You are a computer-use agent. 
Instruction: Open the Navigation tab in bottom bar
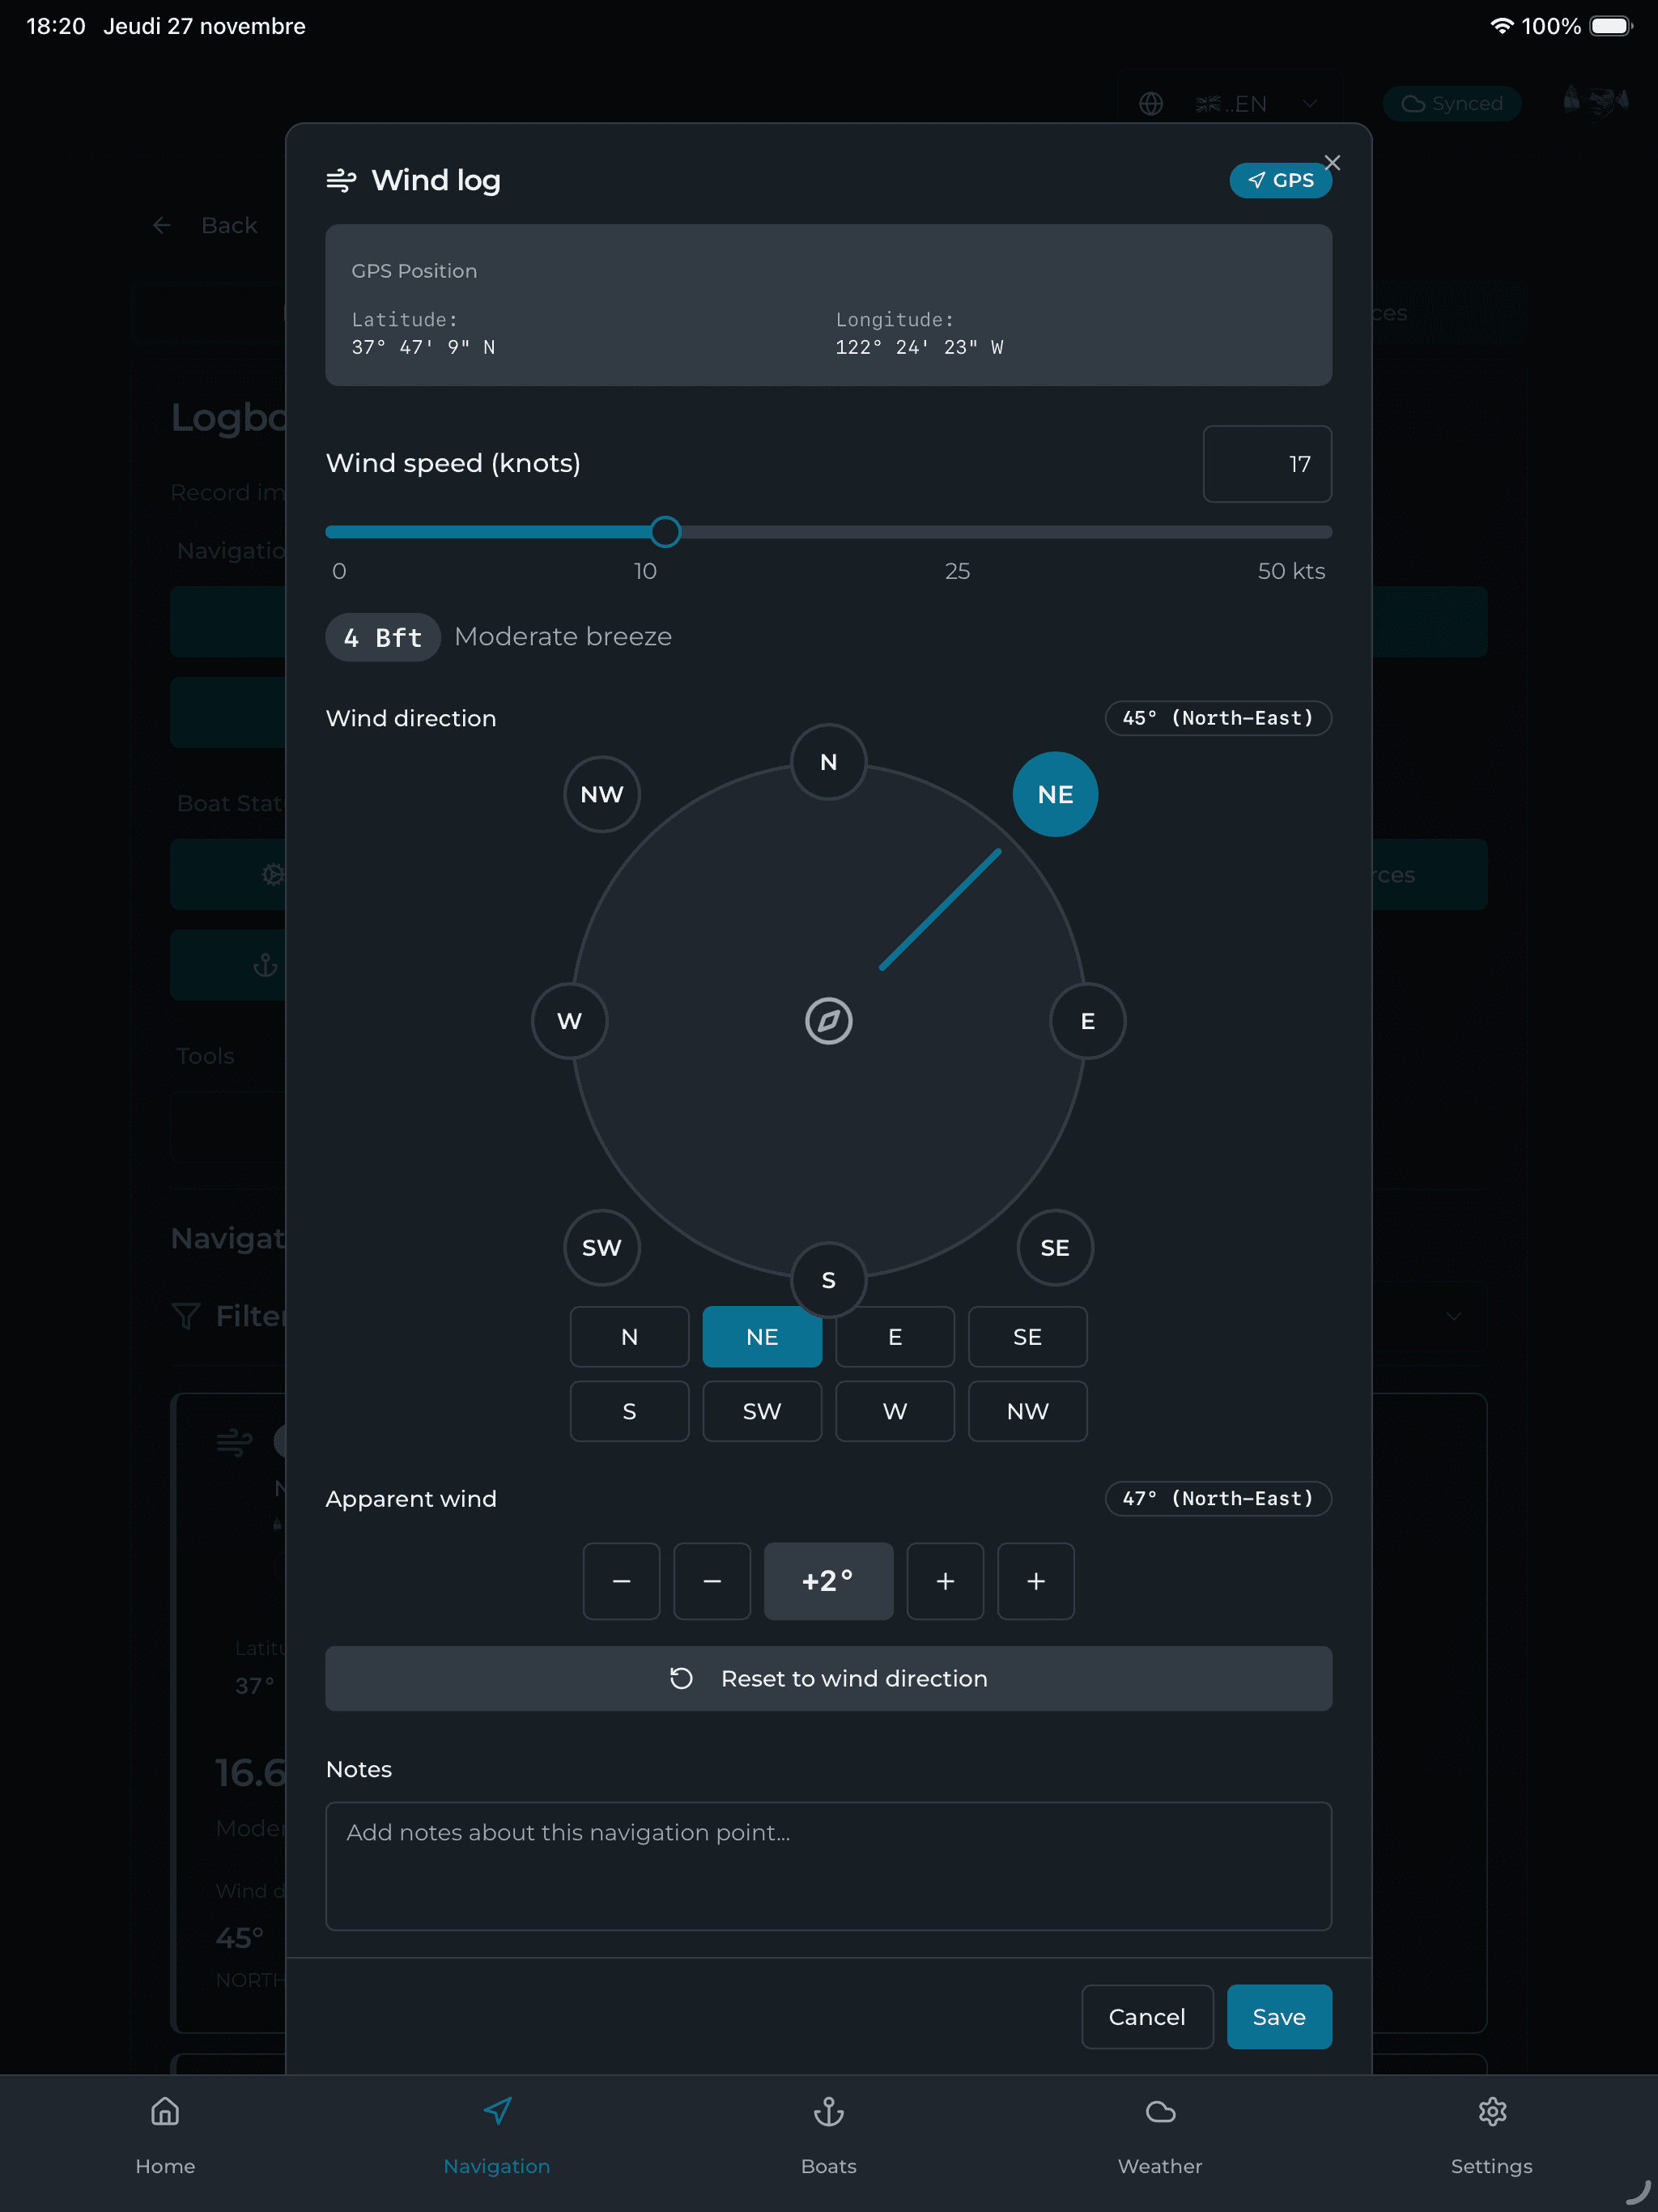(x=497, y=2136)
